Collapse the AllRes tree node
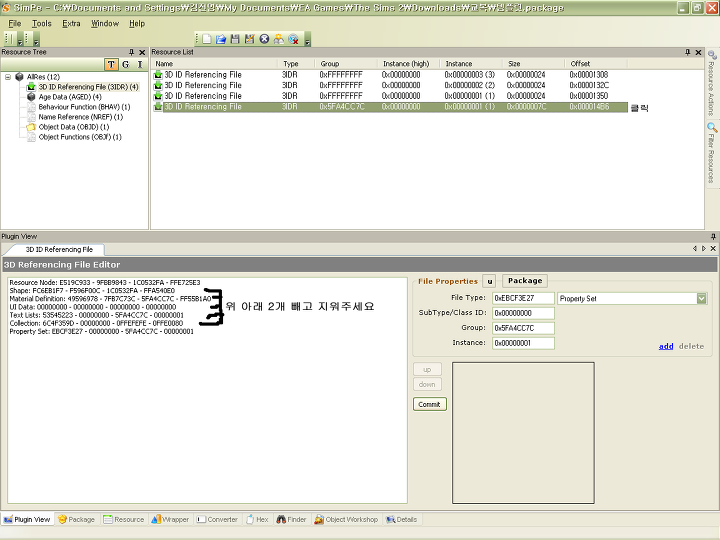This screenshot has width=720, height=540. coord(8,77)
